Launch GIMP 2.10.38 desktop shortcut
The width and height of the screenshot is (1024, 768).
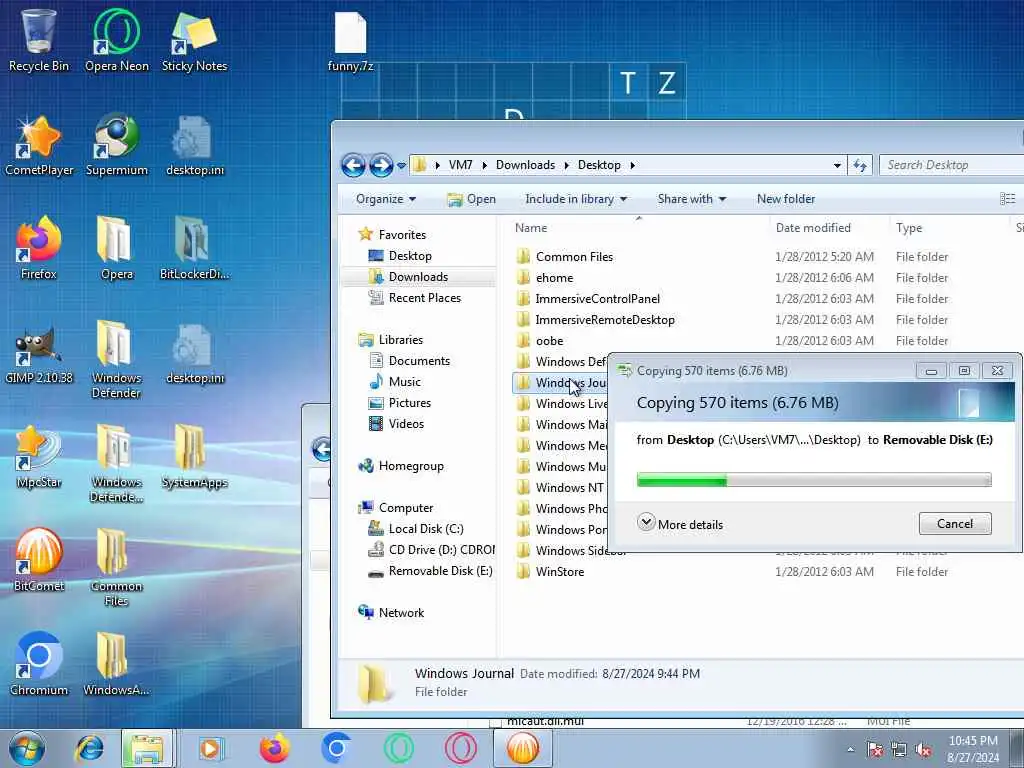point(39,353)
